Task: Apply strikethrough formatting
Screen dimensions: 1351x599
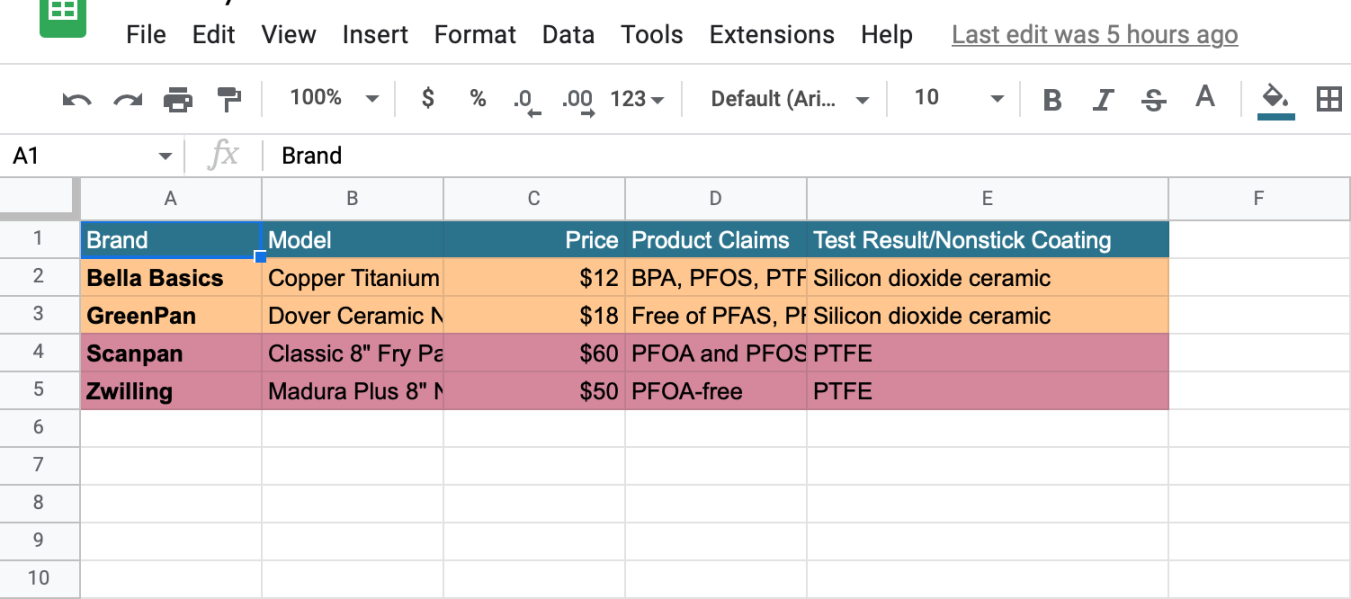Action: 1153,98
